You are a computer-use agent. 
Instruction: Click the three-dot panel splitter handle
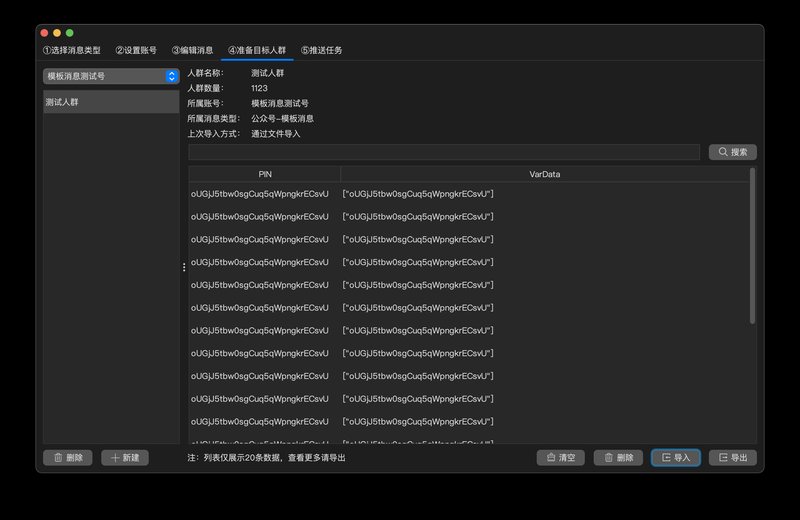click(184, 267)
